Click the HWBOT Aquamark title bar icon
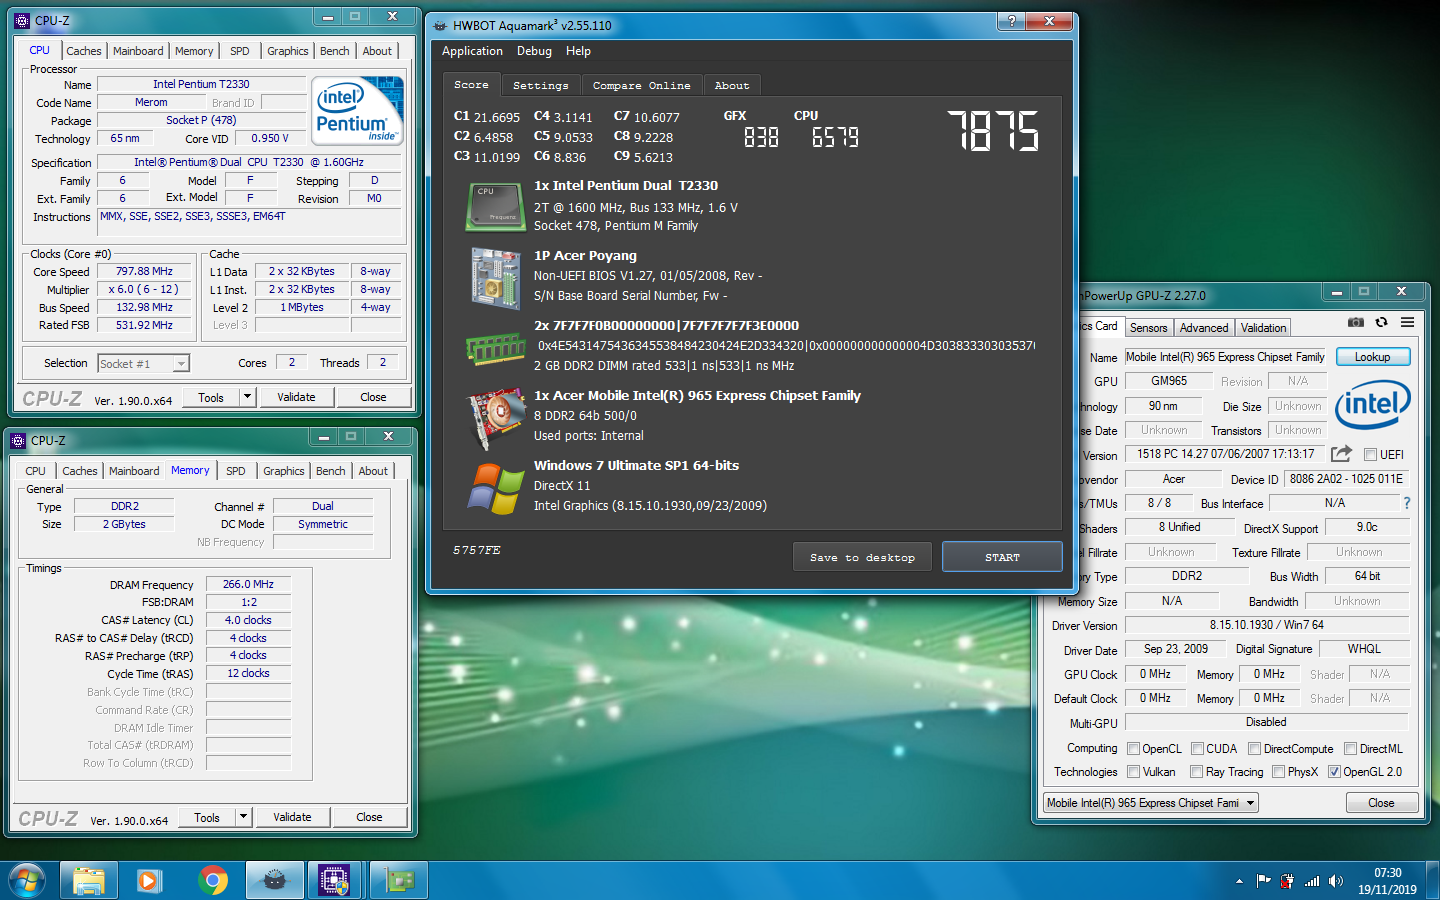 (x=440, y=25)
